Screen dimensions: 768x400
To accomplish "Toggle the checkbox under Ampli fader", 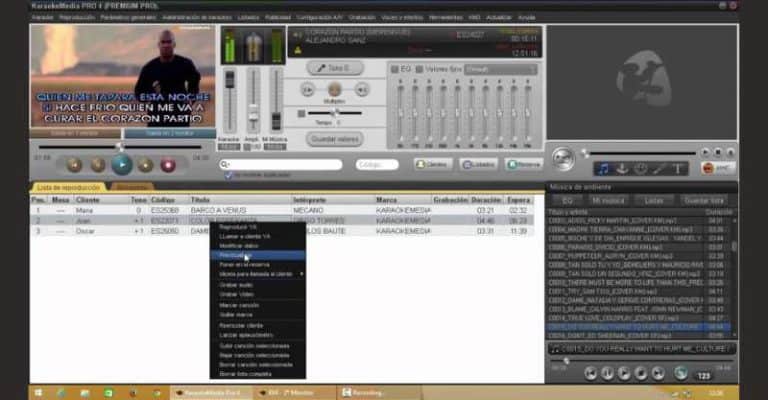I will coord(247,147).
